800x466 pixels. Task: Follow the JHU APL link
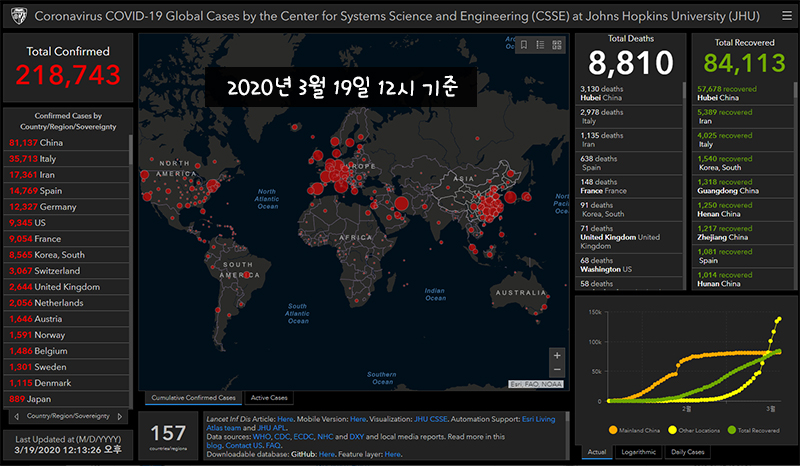click(x=271, y=428)
